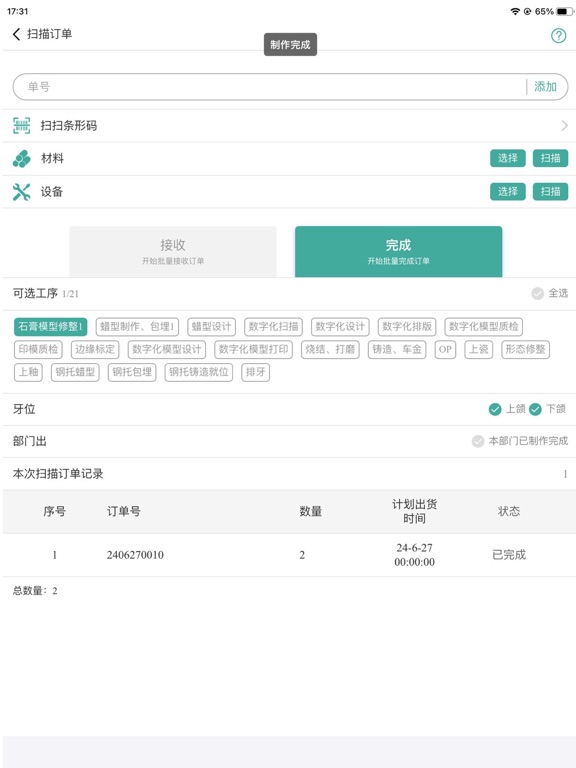Tap the 材料 materials icon
The height and width of the screenshot is (768, 576).
22,159
